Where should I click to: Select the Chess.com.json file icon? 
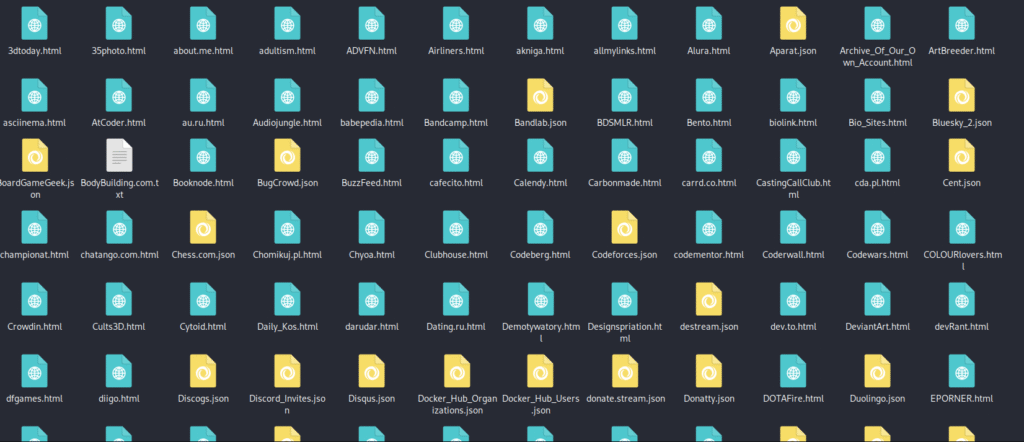203,227
